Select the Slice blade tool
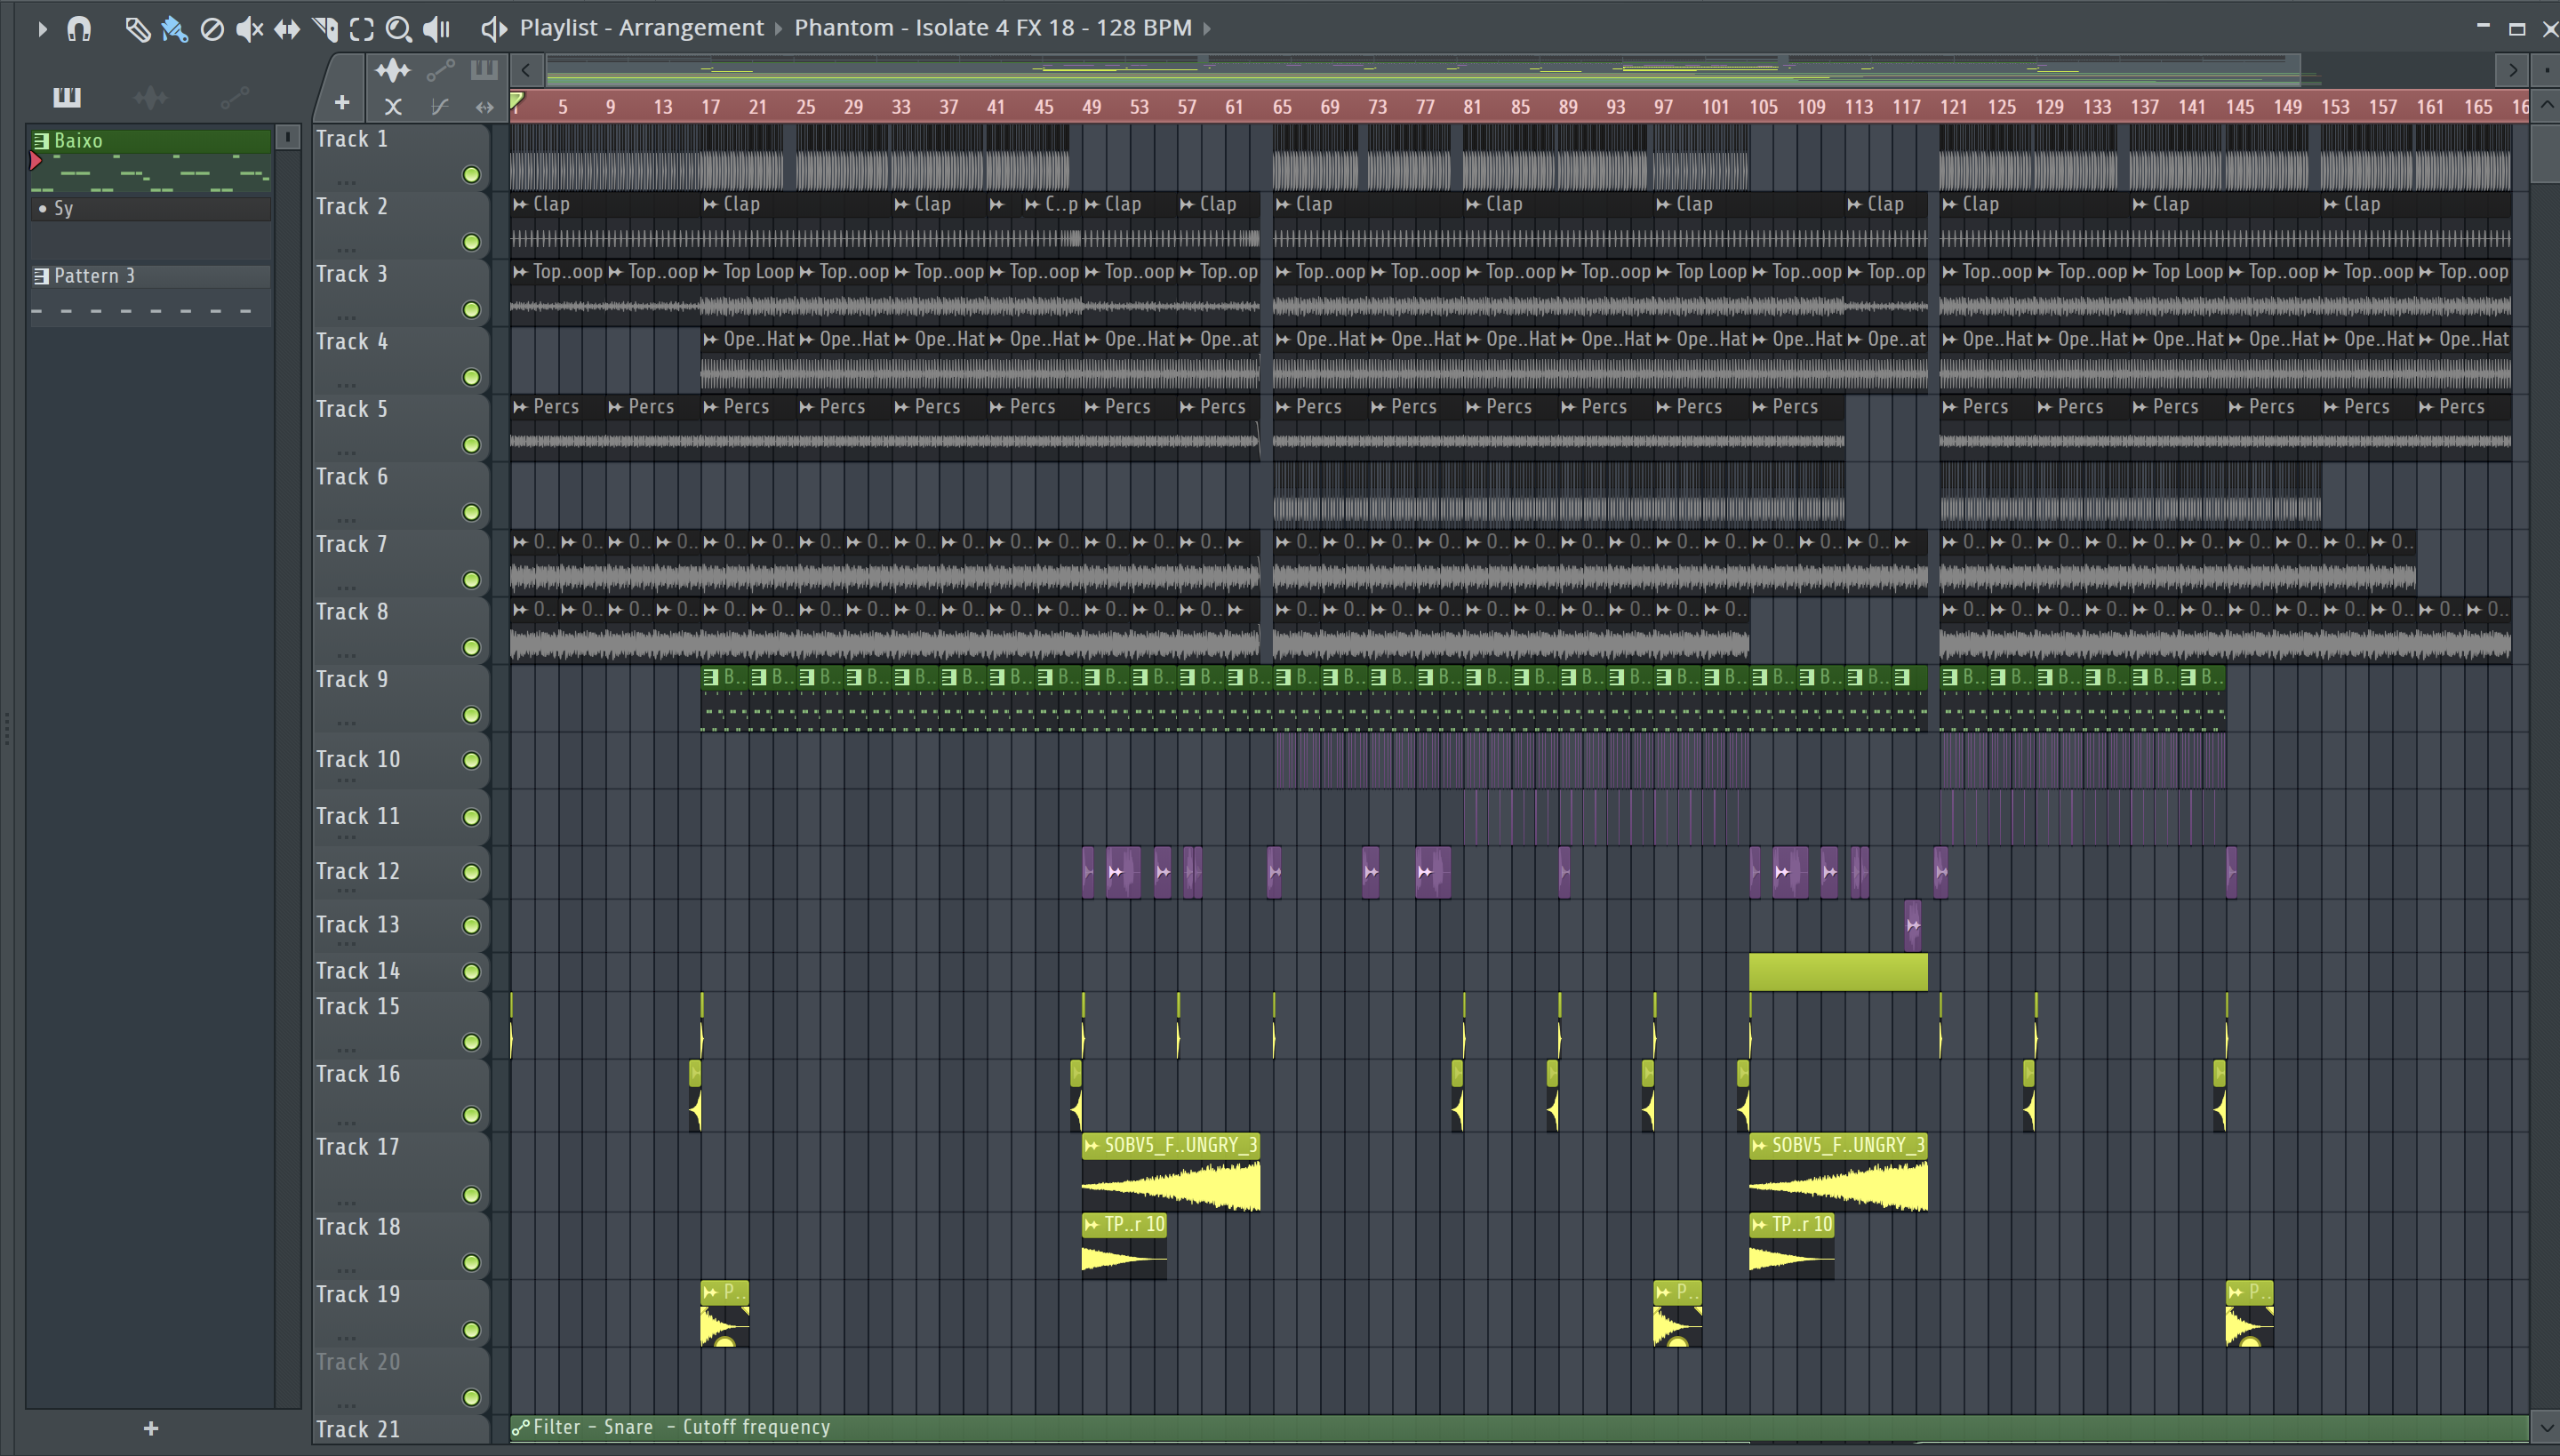This screenshot has height=1456, width=2560. 325,29
